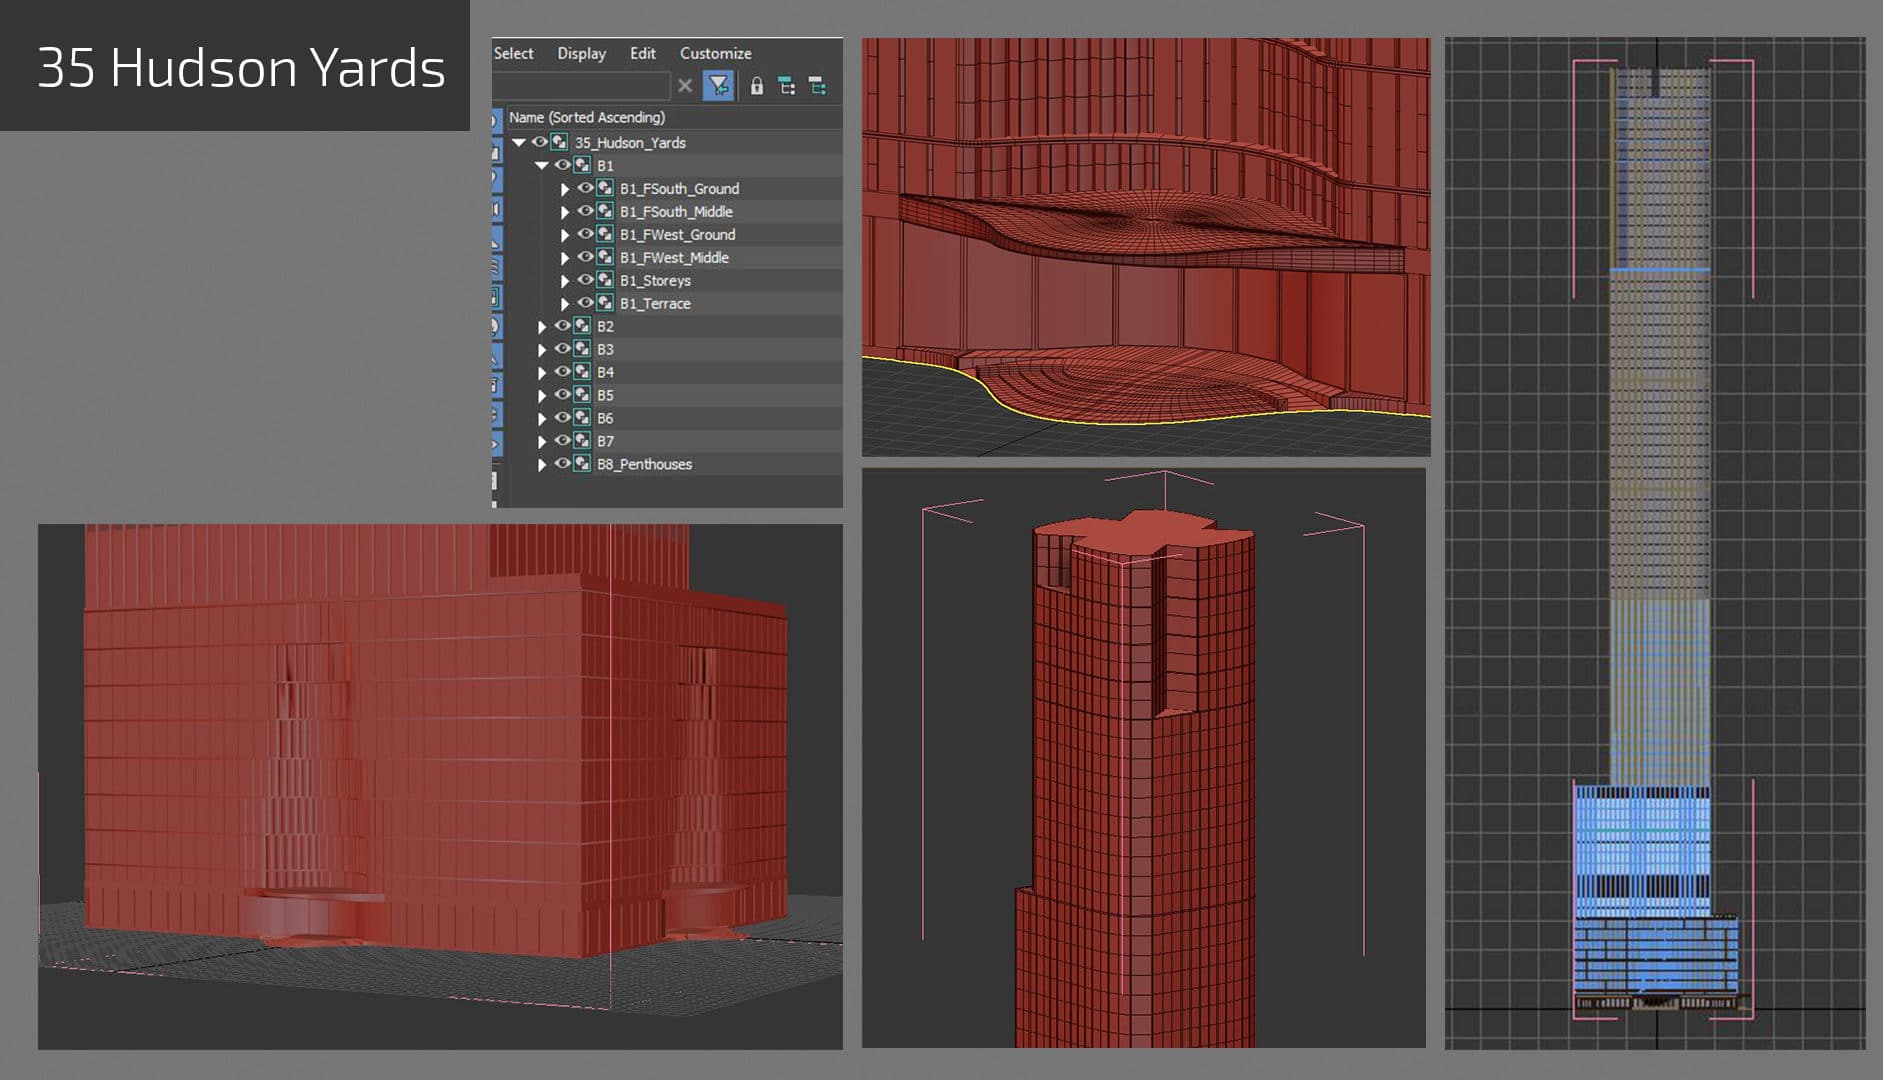
Task: Open the Display menu
Action: [582, 53]
